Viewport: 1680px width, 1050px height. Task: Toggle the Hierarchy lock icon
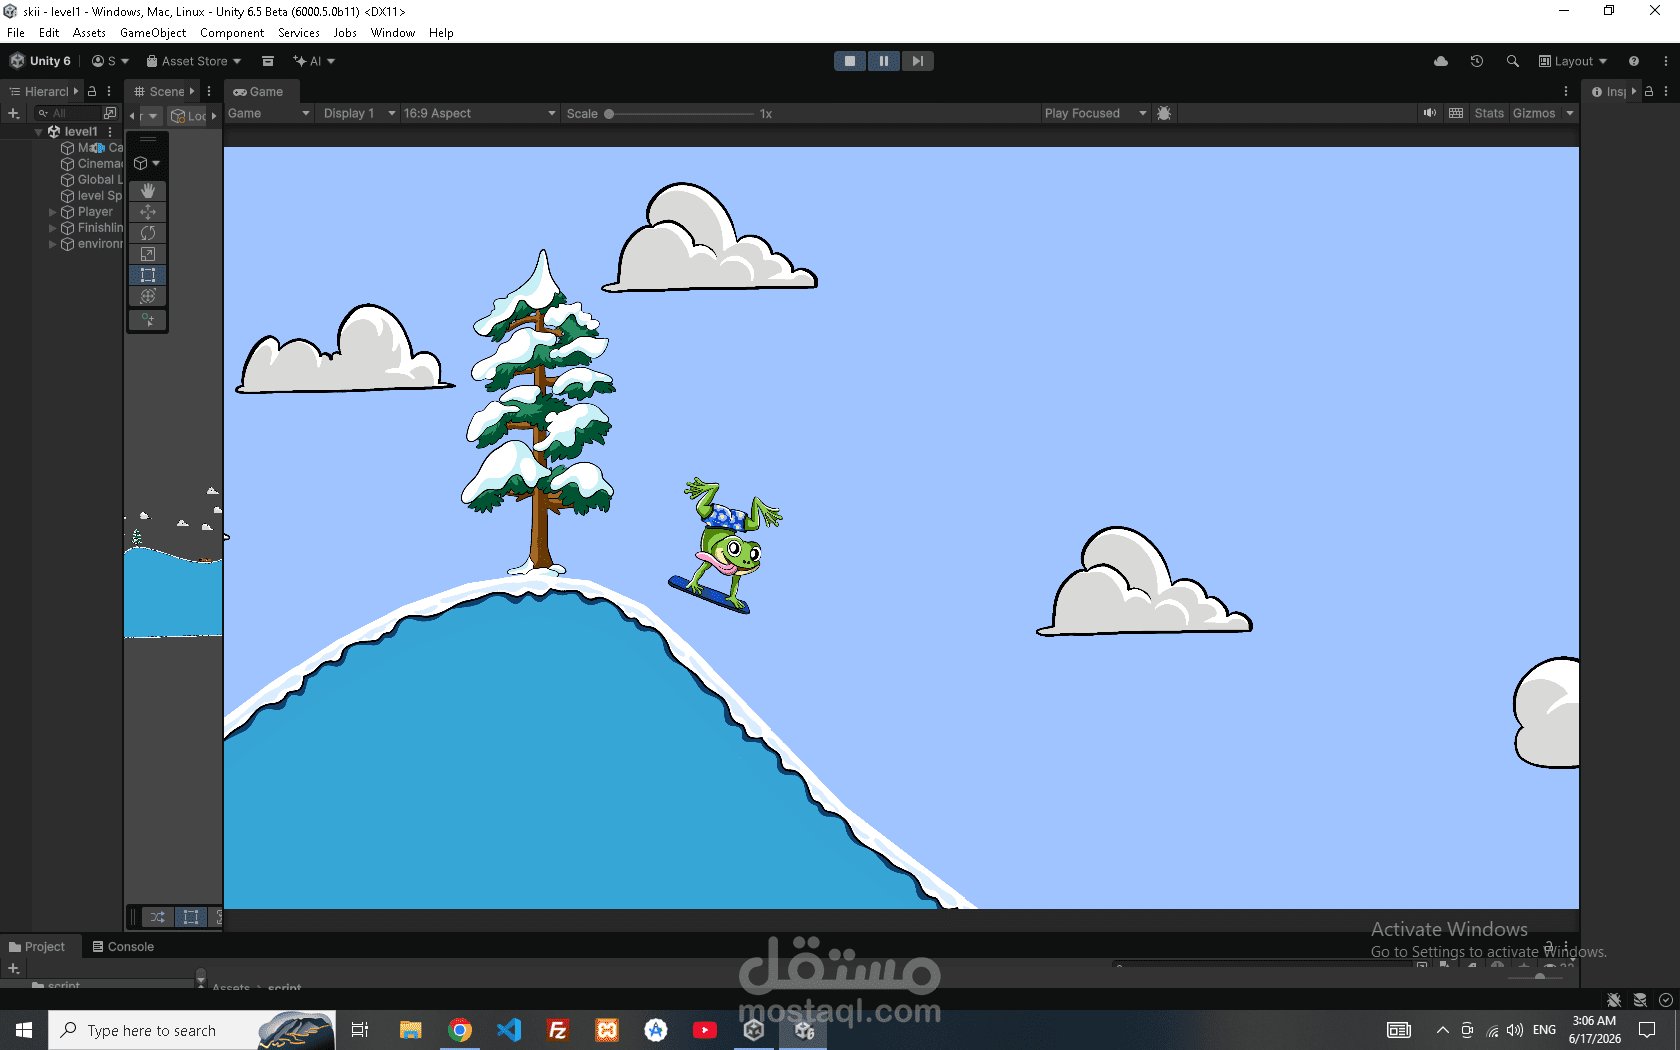click(92, 91)
